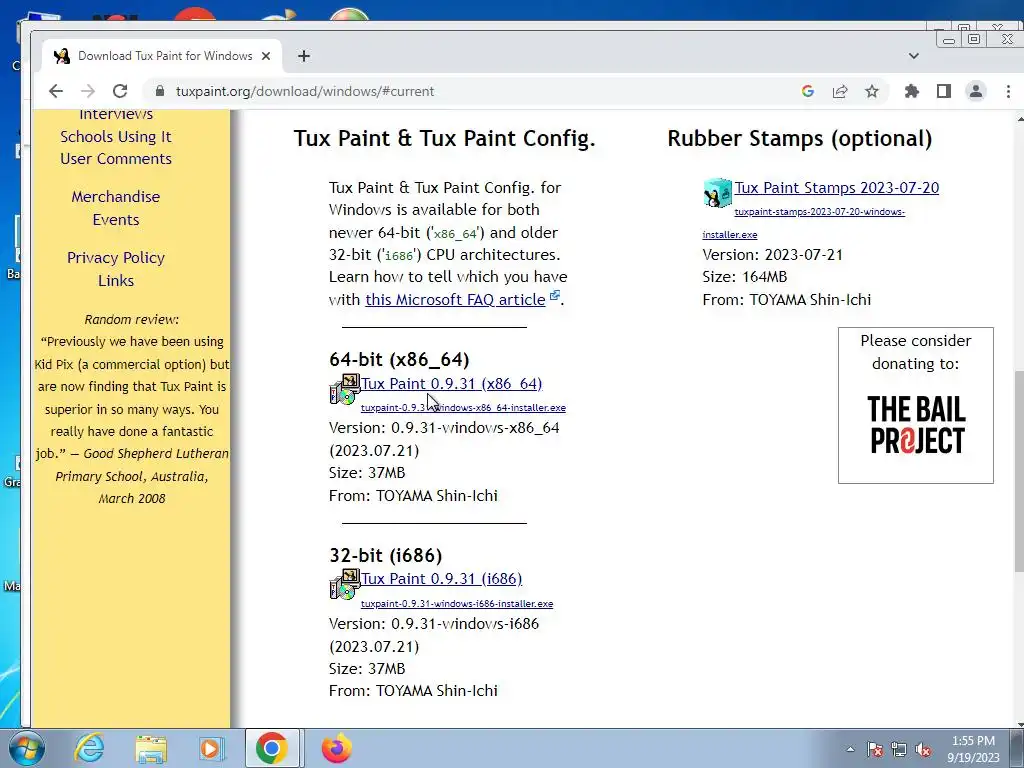Click the network tray icon
The width and height of the screenshot is (1024, 768).
point(899,749)
